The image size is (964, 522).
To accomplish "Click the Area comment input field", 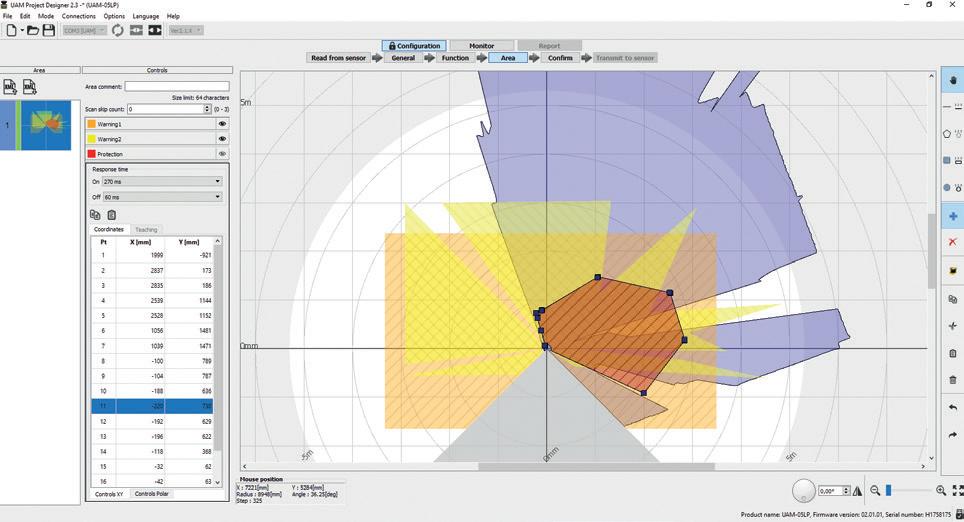I will click(177, 87).
